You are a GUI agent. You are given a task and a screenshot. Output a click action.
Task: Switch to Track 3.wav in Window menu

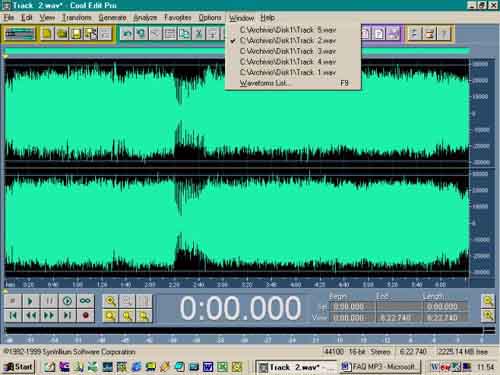(293, 51)
